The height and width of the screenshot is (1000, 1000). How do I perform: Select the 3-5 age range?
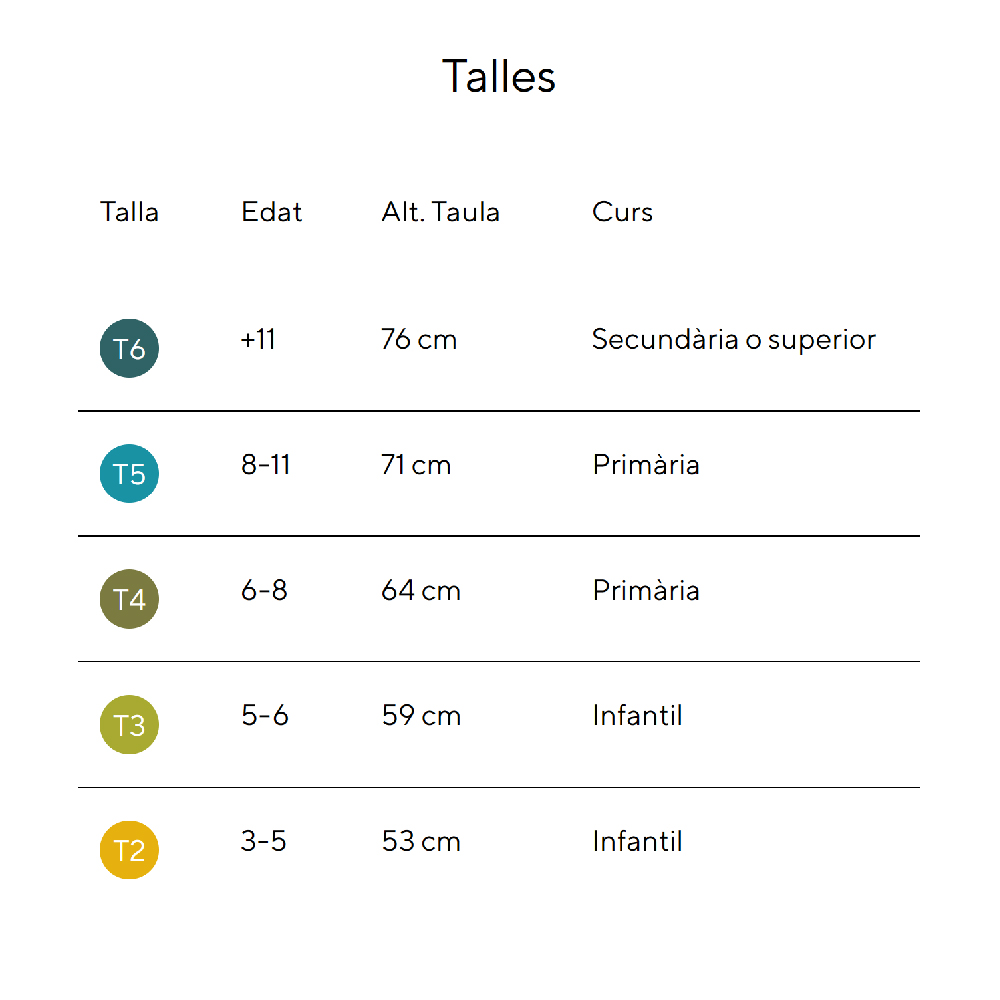click(x=263, y=842)
